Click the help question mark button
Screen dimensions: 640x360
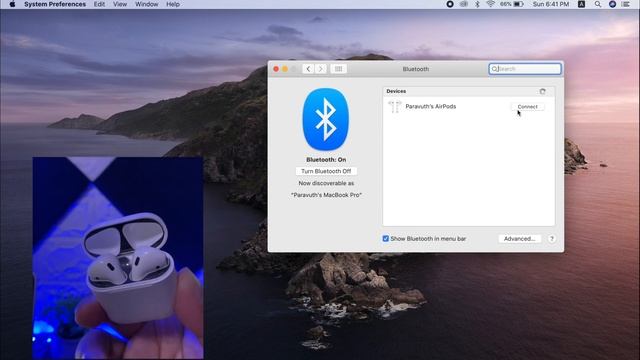[551, 239]
